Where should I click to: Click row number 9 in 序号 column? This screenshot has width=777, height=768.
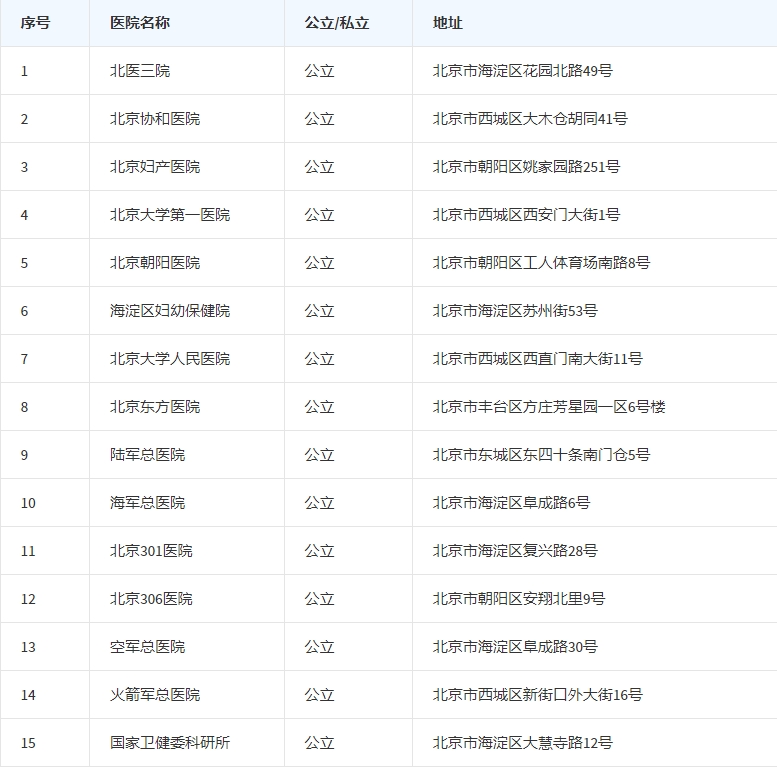coord(24,455)
